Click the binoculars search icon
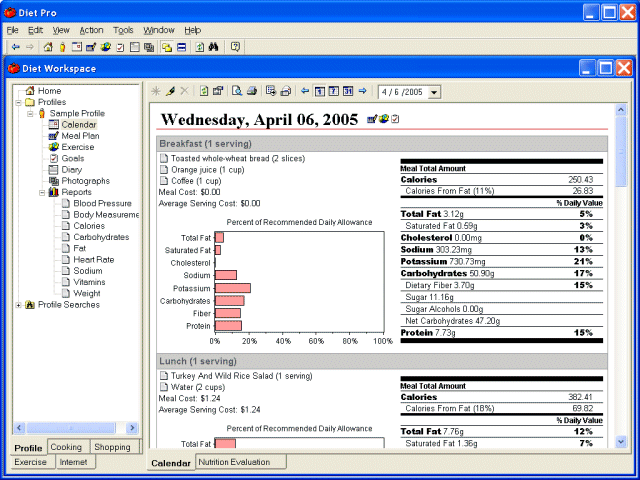The height and width of the screenshot is (480, 640). [x=213, y=47]
